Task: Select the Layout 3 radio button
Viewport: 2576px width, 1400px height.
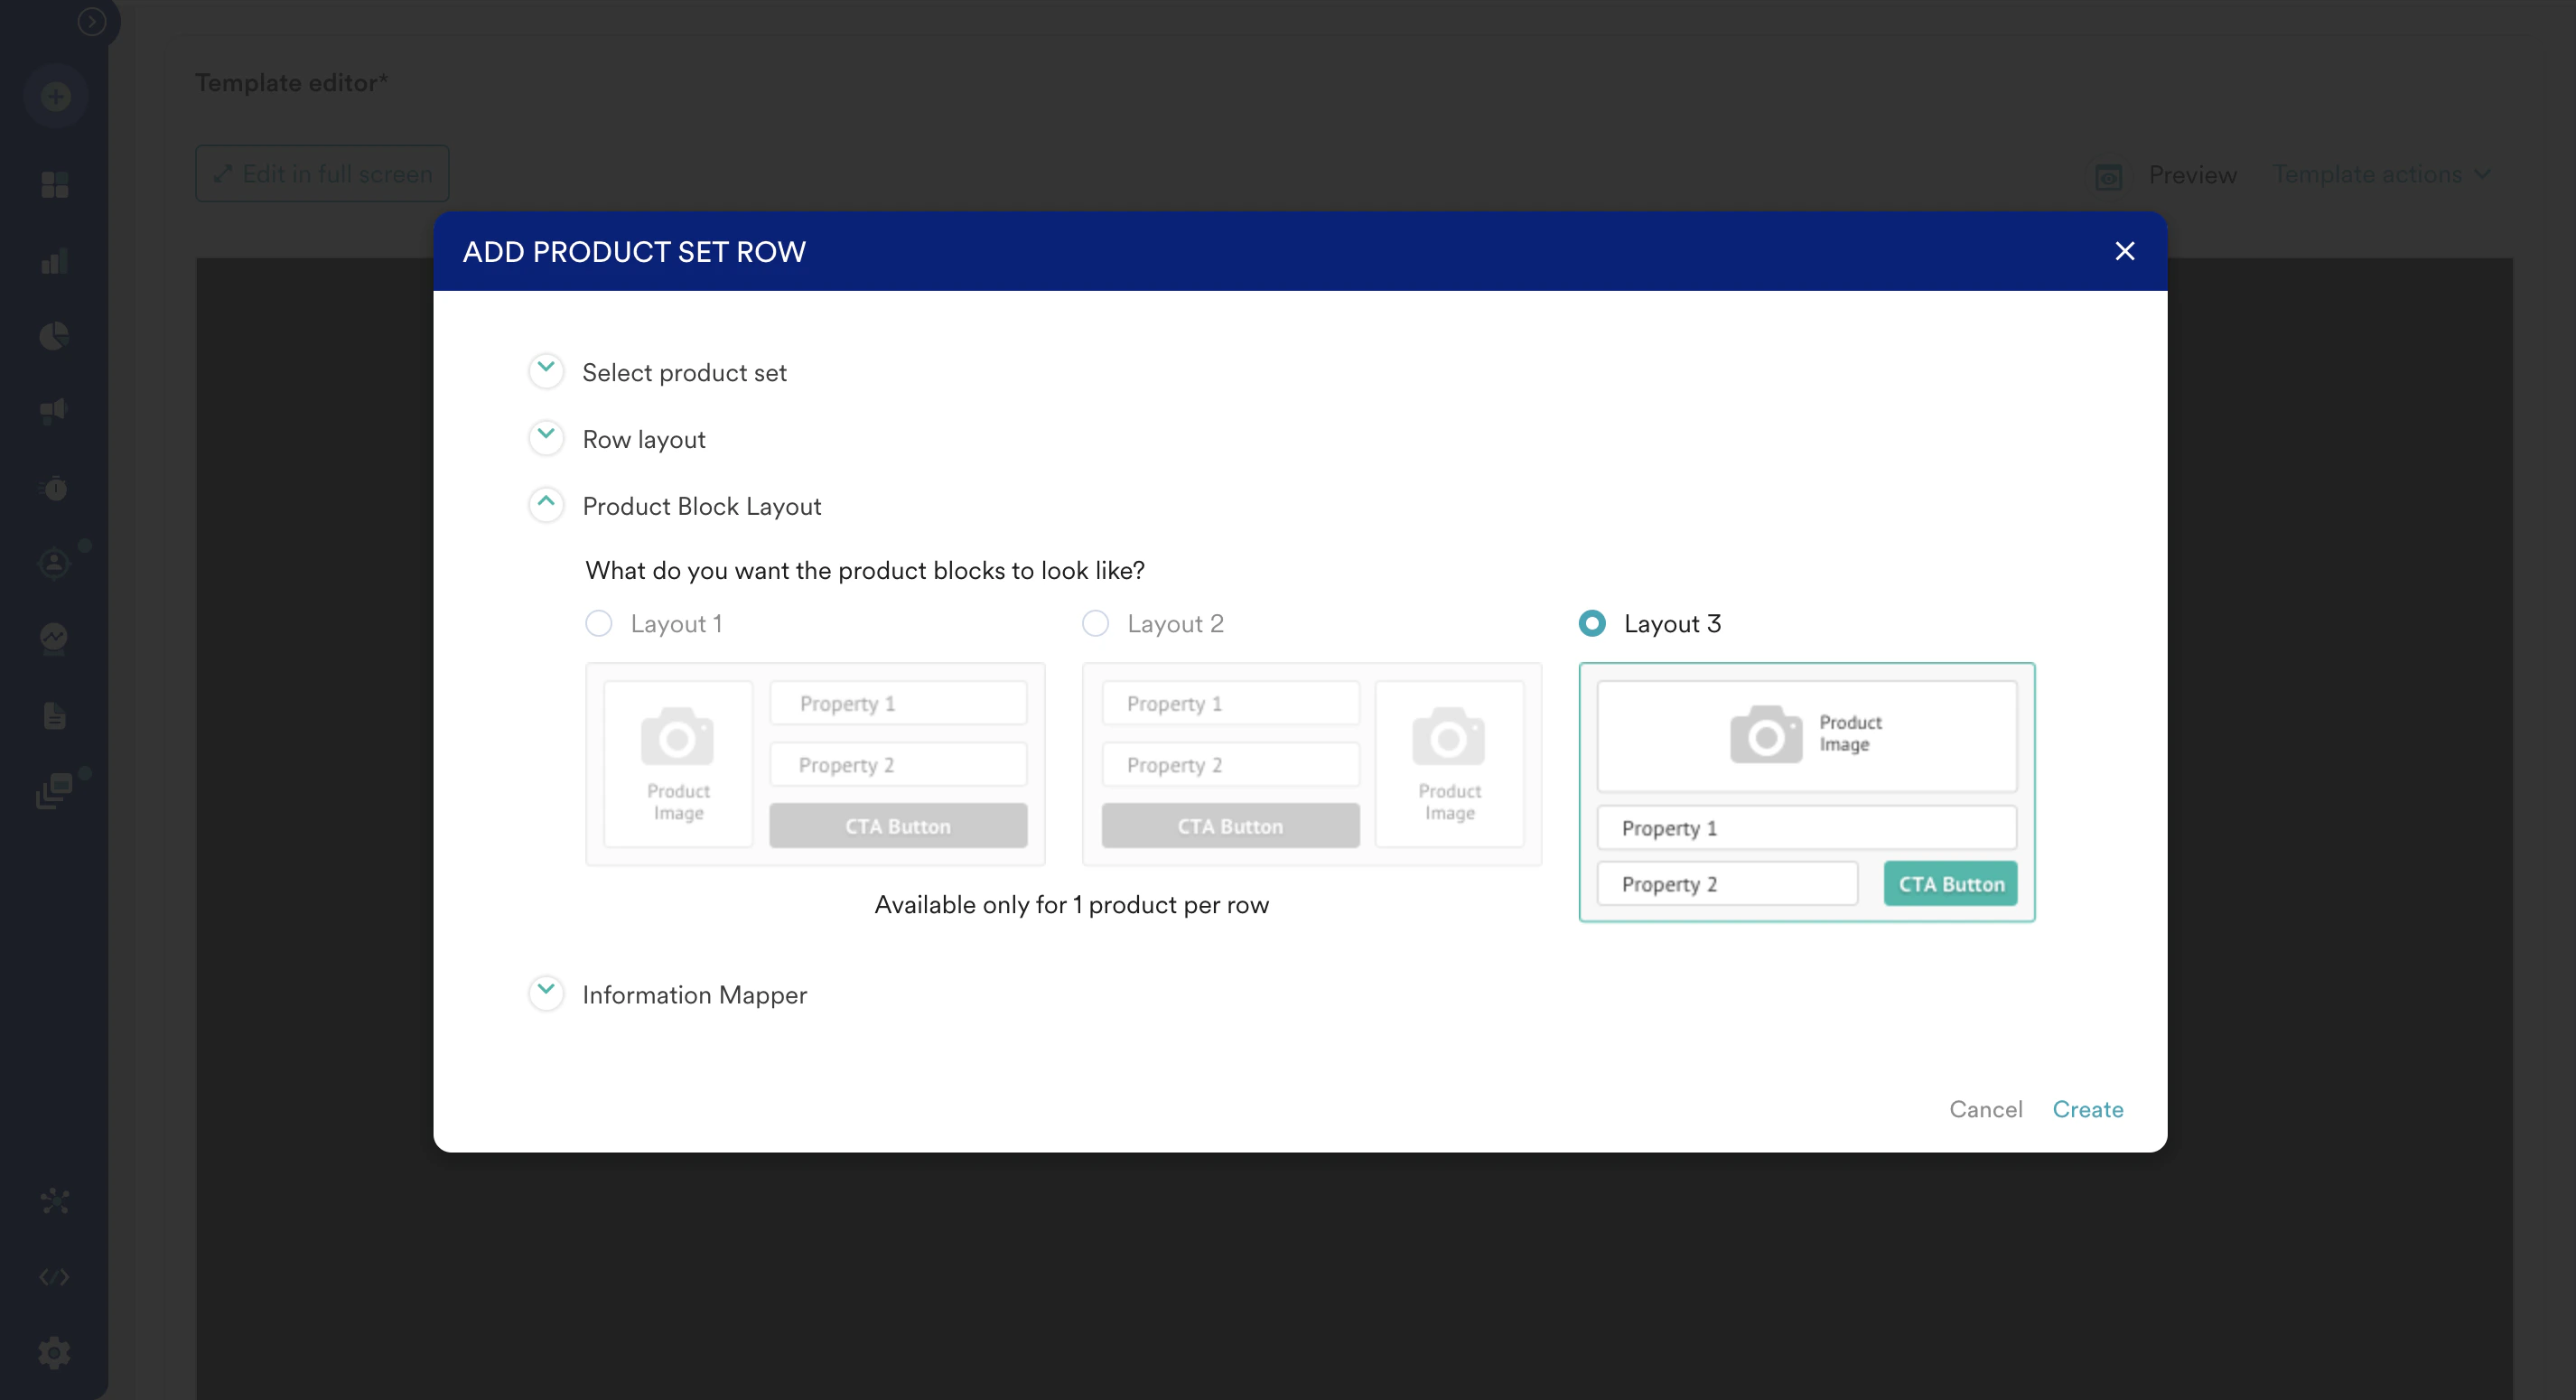Action: coord(1592,624)
